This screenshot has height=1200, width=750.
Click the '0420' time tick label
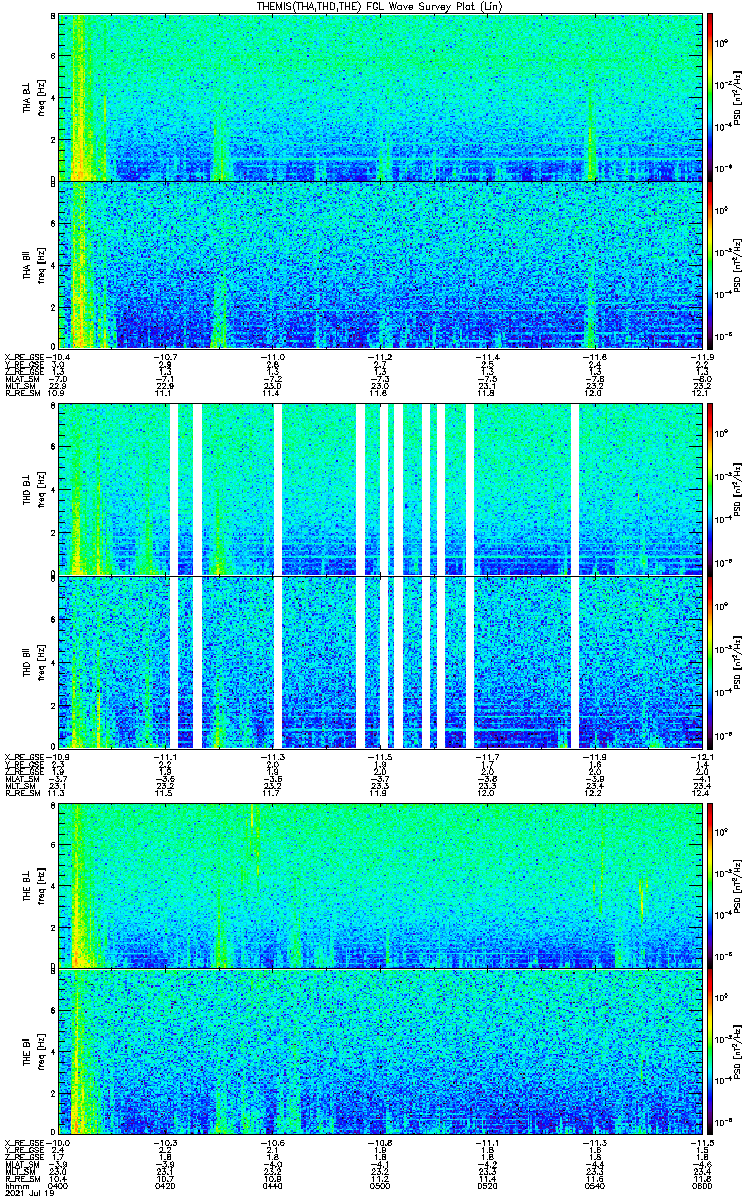[x=166, y=1187]
